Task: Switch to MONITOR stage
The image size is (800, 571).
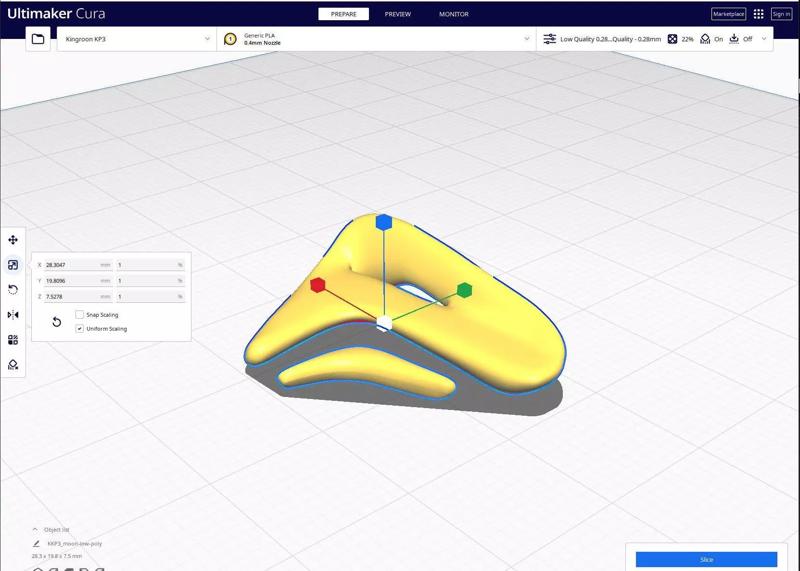Action: coord(454,14)
